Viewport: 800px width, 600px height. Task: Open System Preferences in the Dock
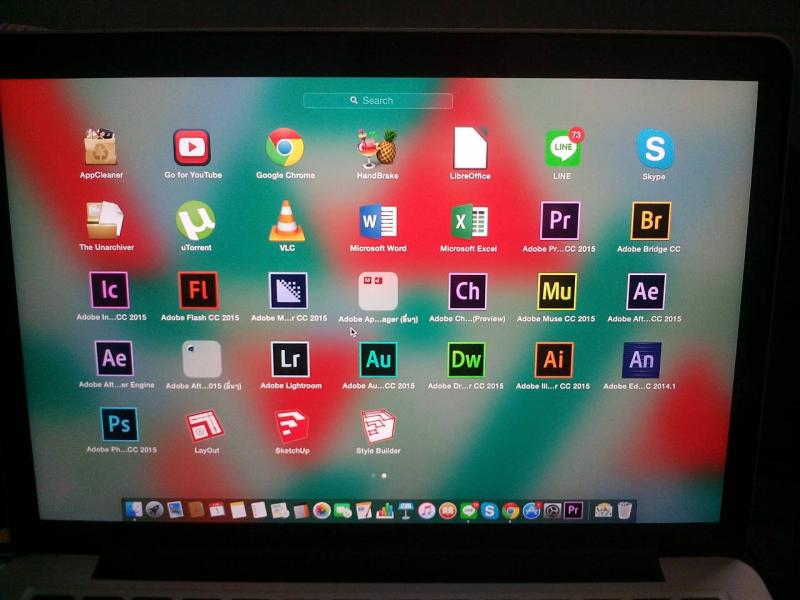tap(552, 510)
